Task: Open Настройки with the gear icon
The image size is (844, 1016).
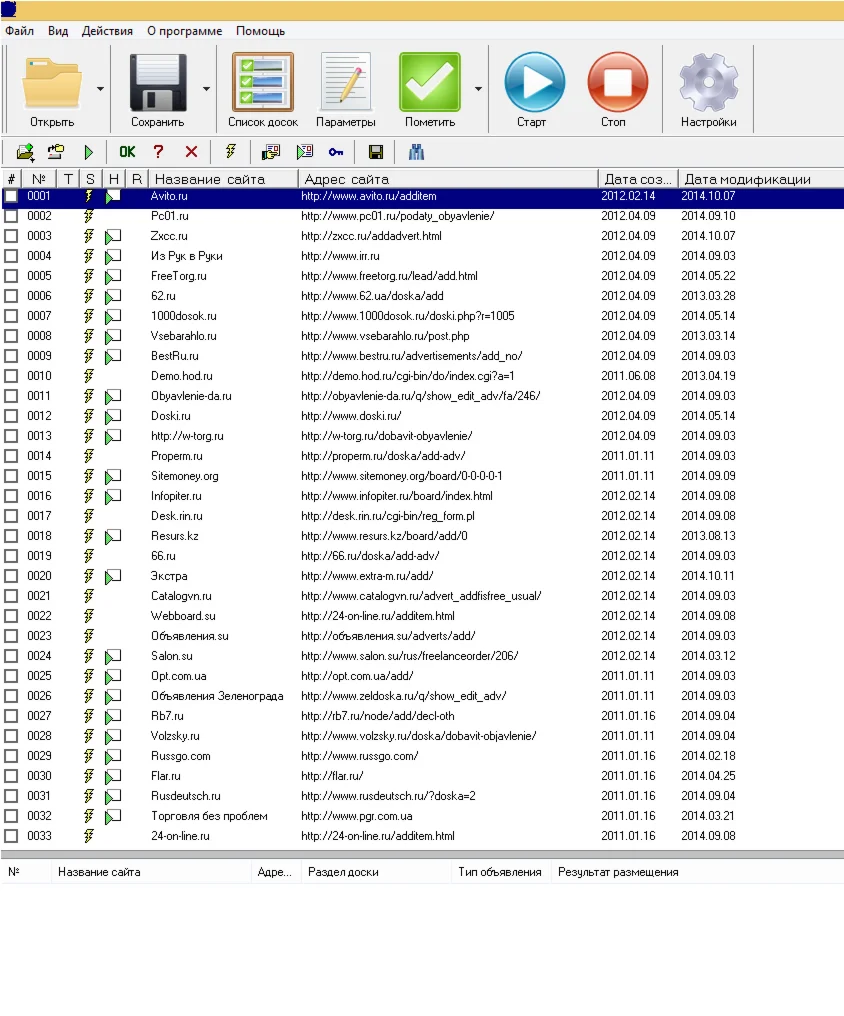Action: pos(708,82)
